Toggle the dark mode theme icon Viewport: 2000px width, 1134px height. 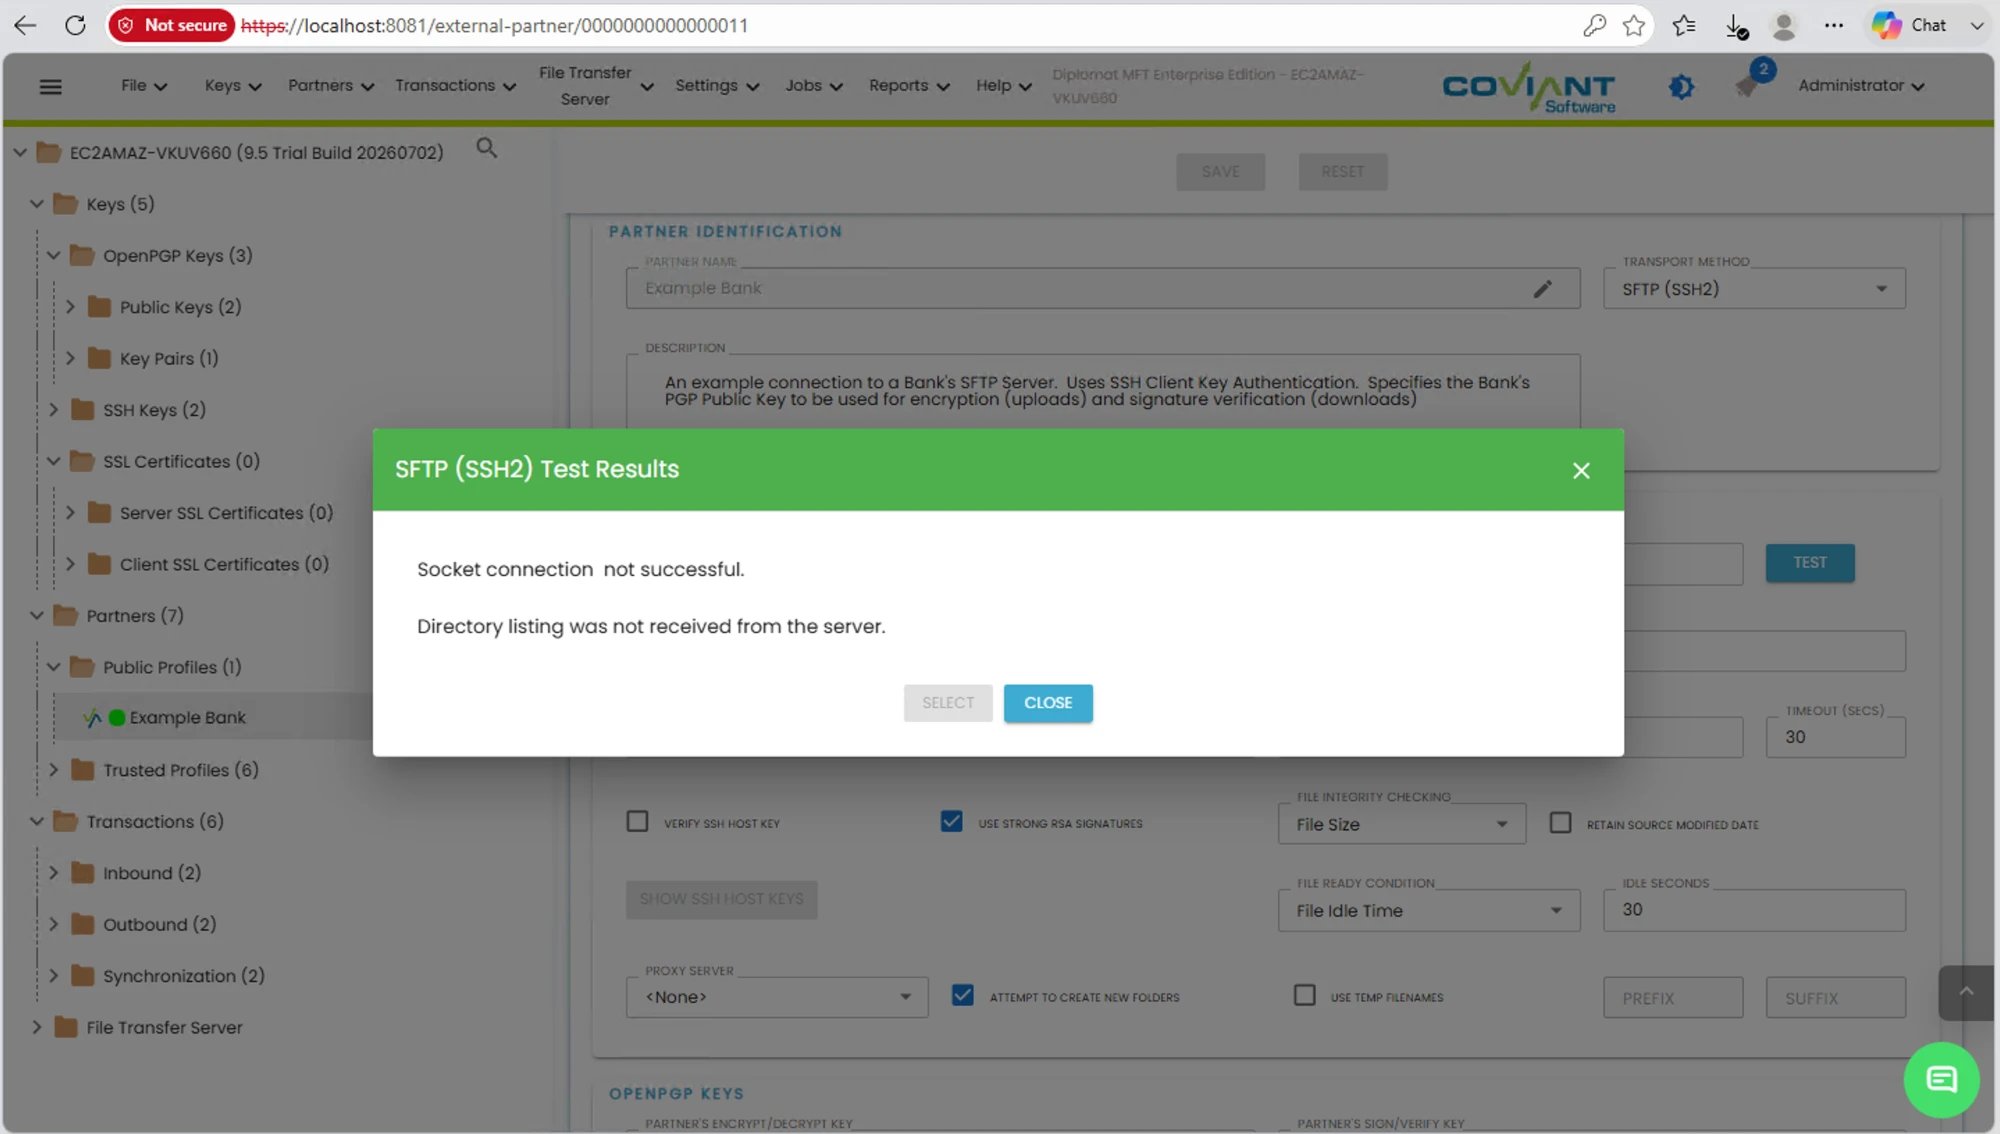[x=1682, y=87]
